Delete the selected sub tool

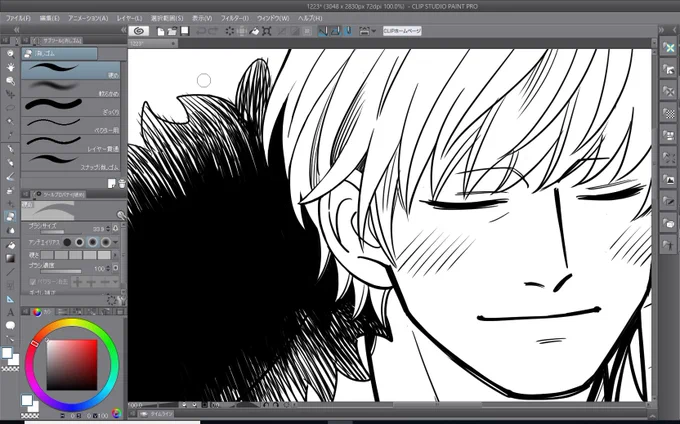click(x=121, y=184)
